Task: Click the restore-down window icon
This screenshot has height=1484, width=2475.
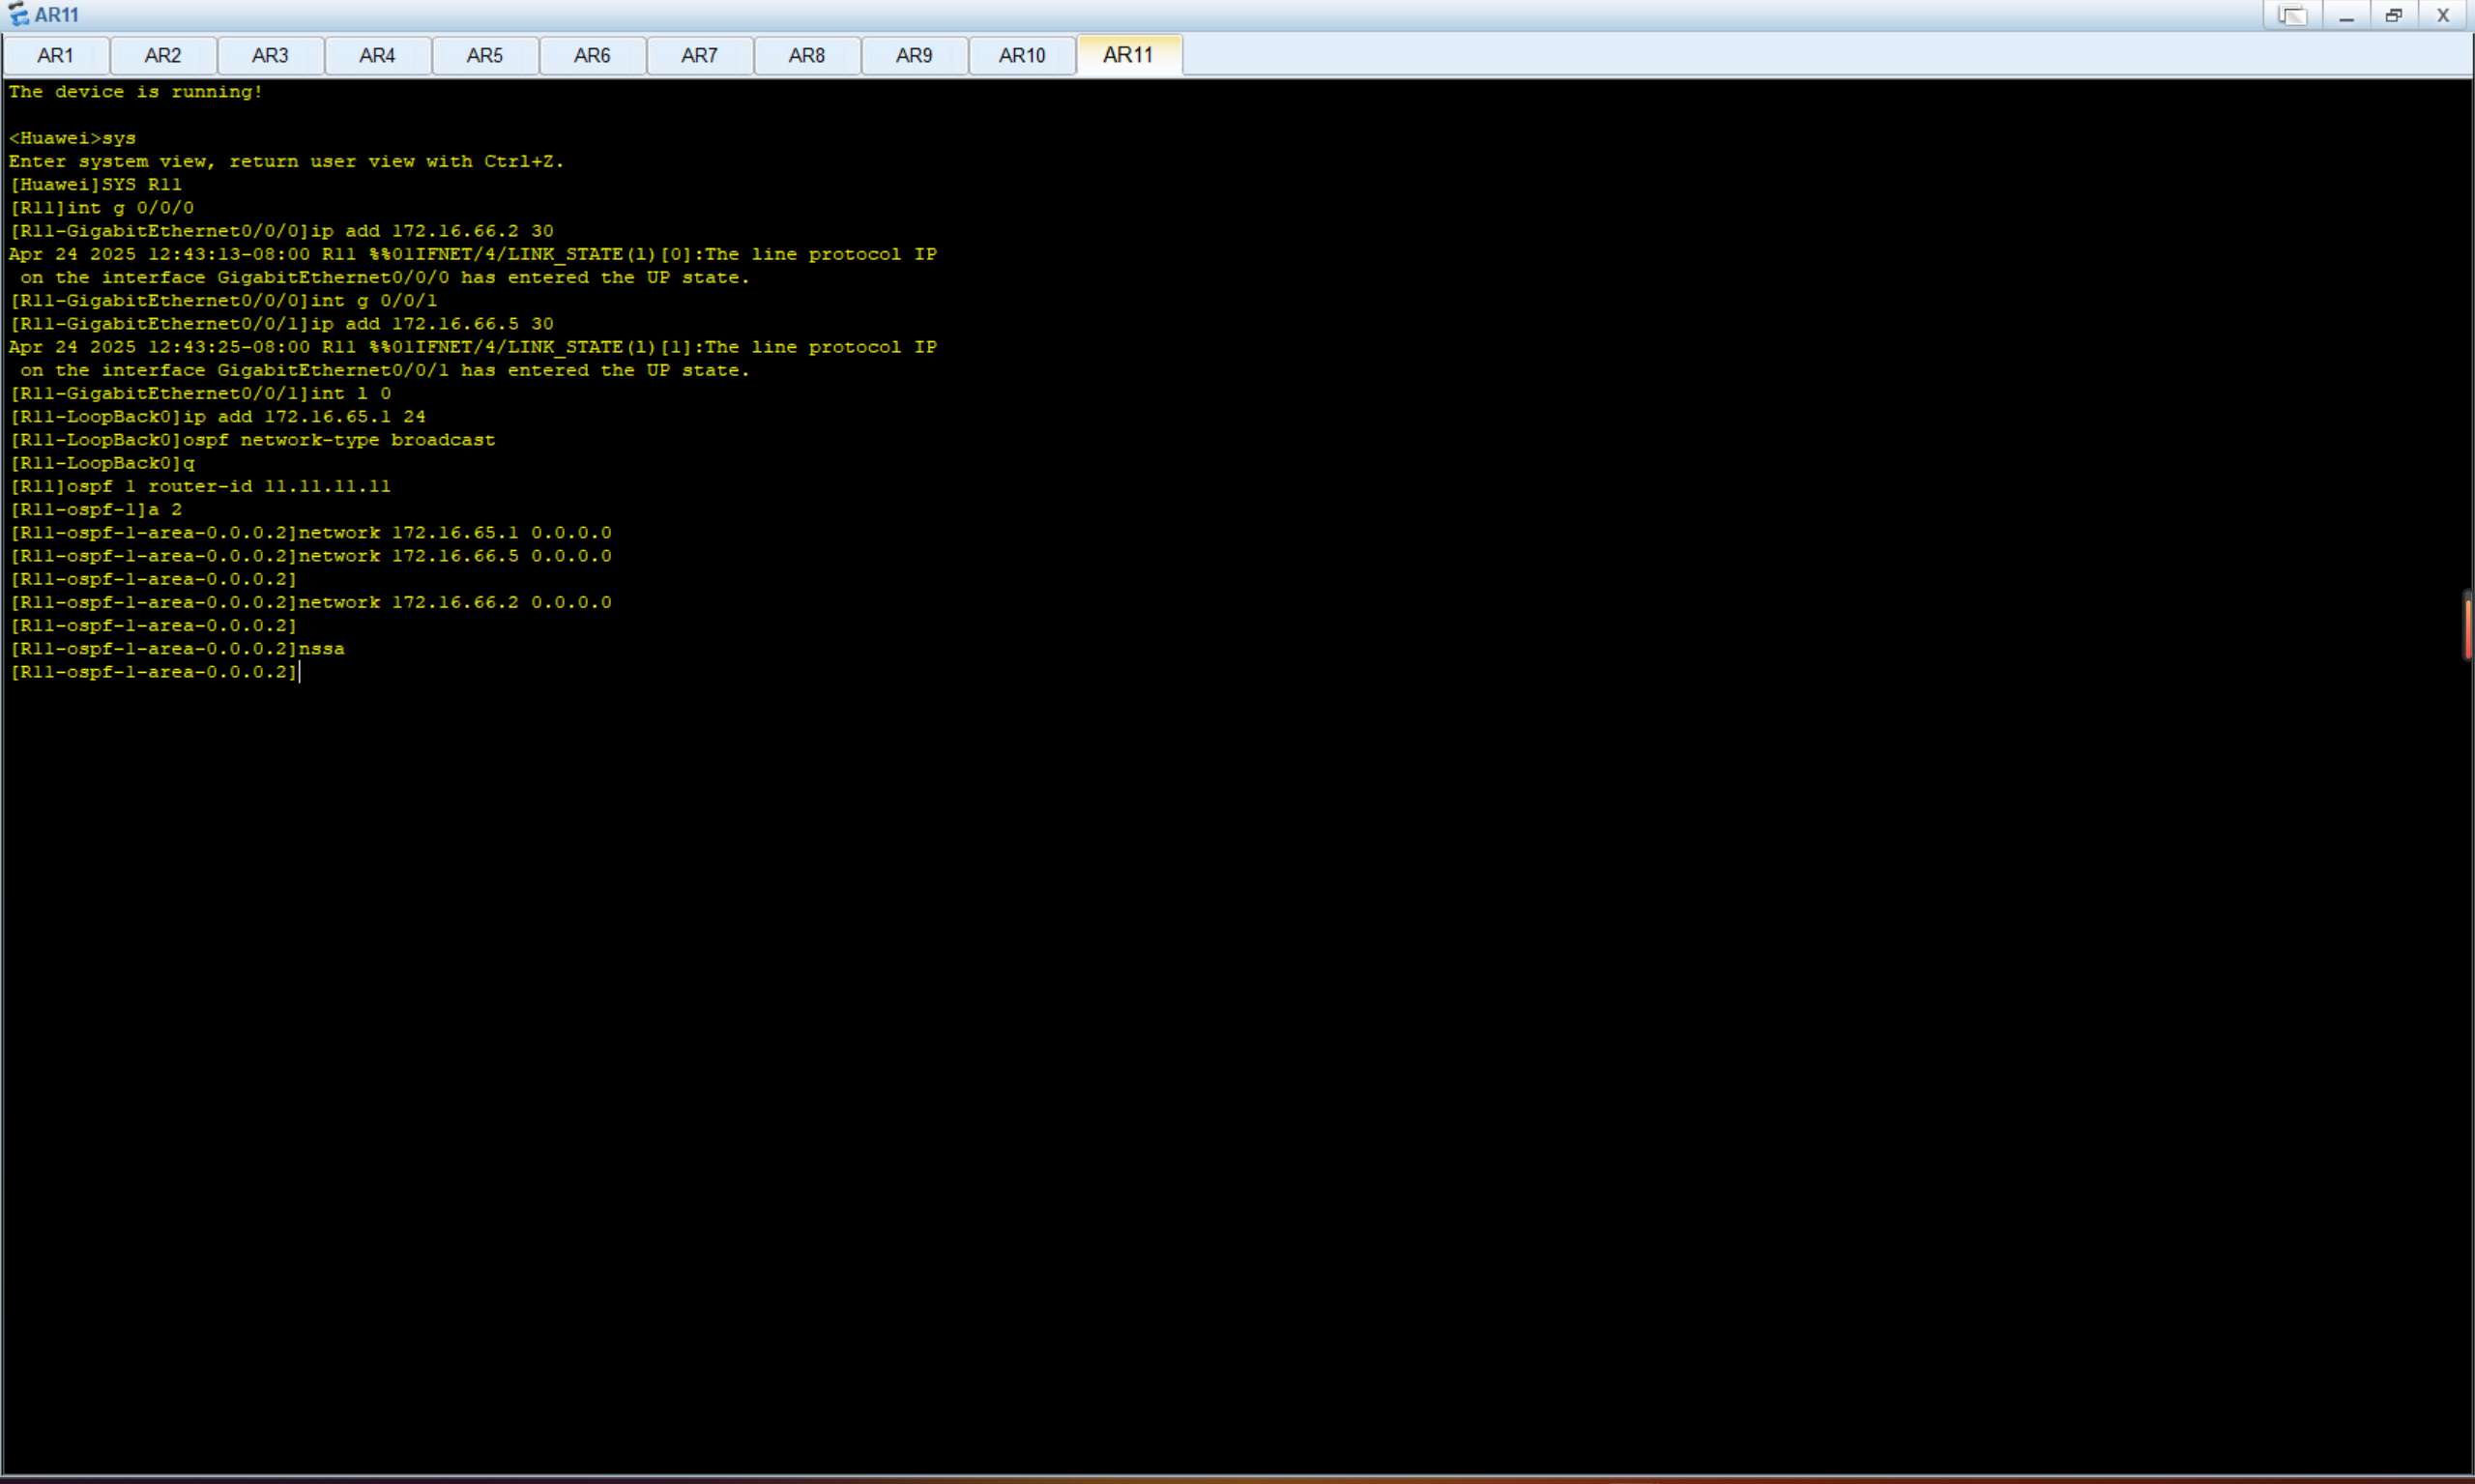Action: pos(2394,15)
